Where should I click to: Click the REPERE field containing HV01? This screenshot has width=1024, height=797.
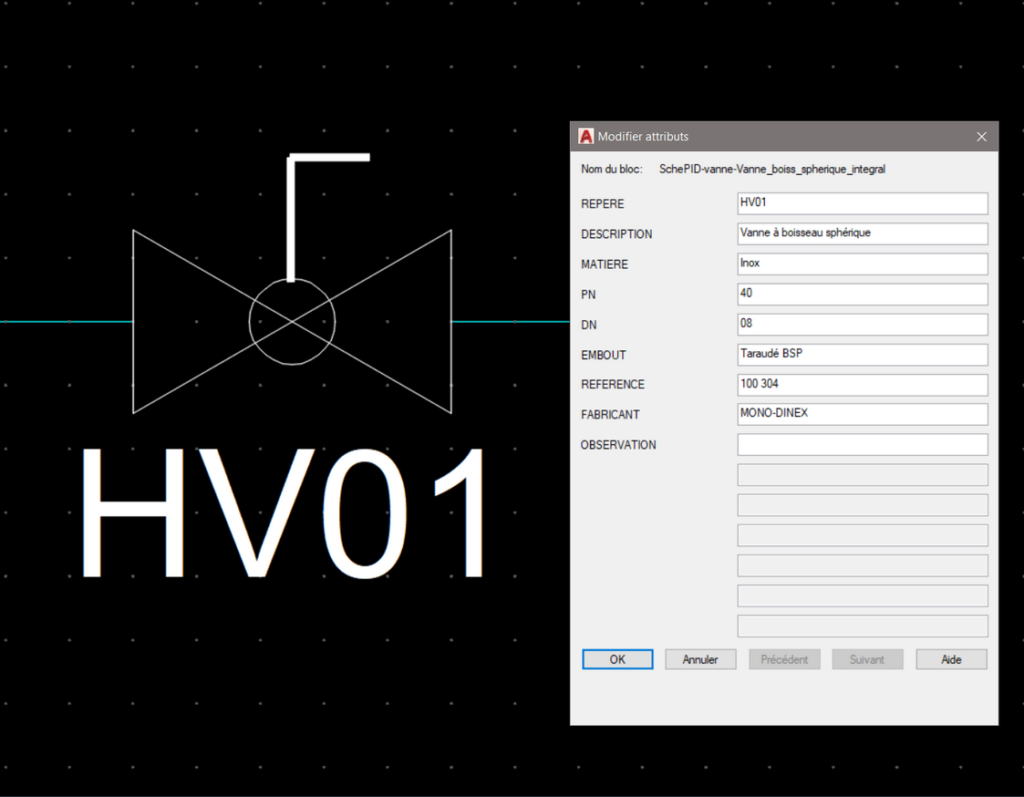click(x=863, y=203)
